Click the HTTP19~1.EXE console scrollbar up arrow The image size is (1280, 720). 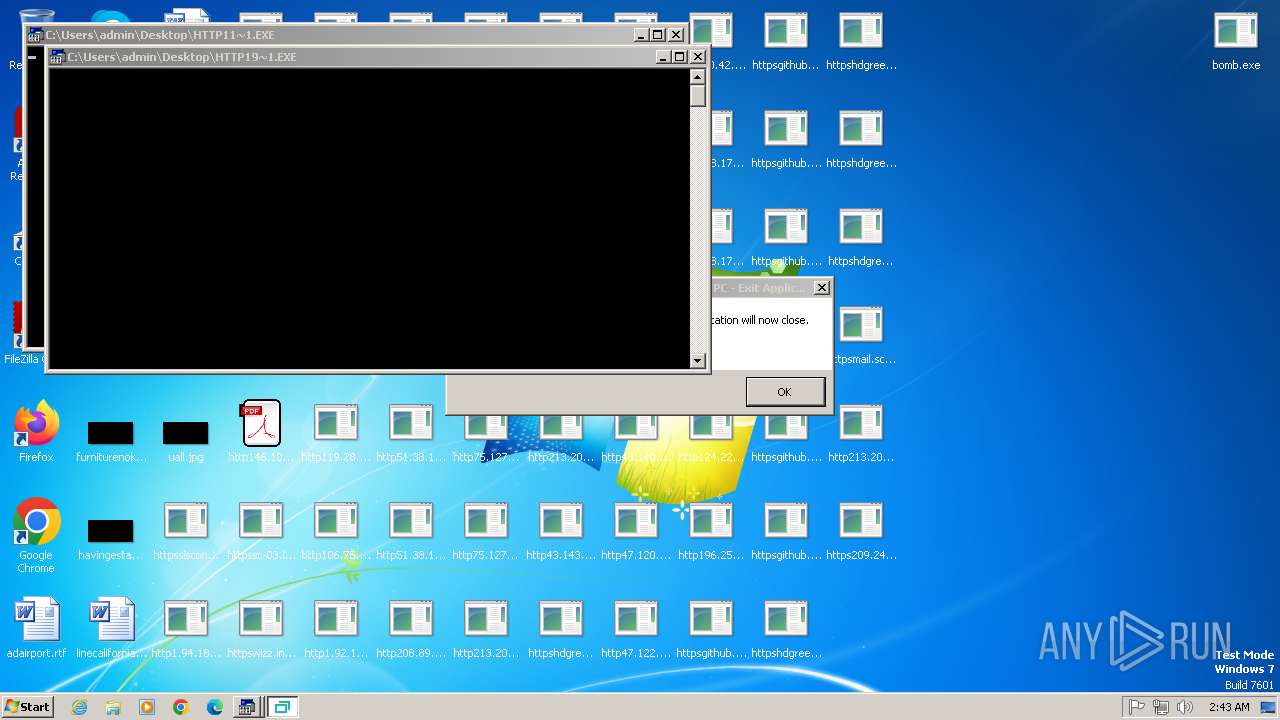(x=698, y=76)
